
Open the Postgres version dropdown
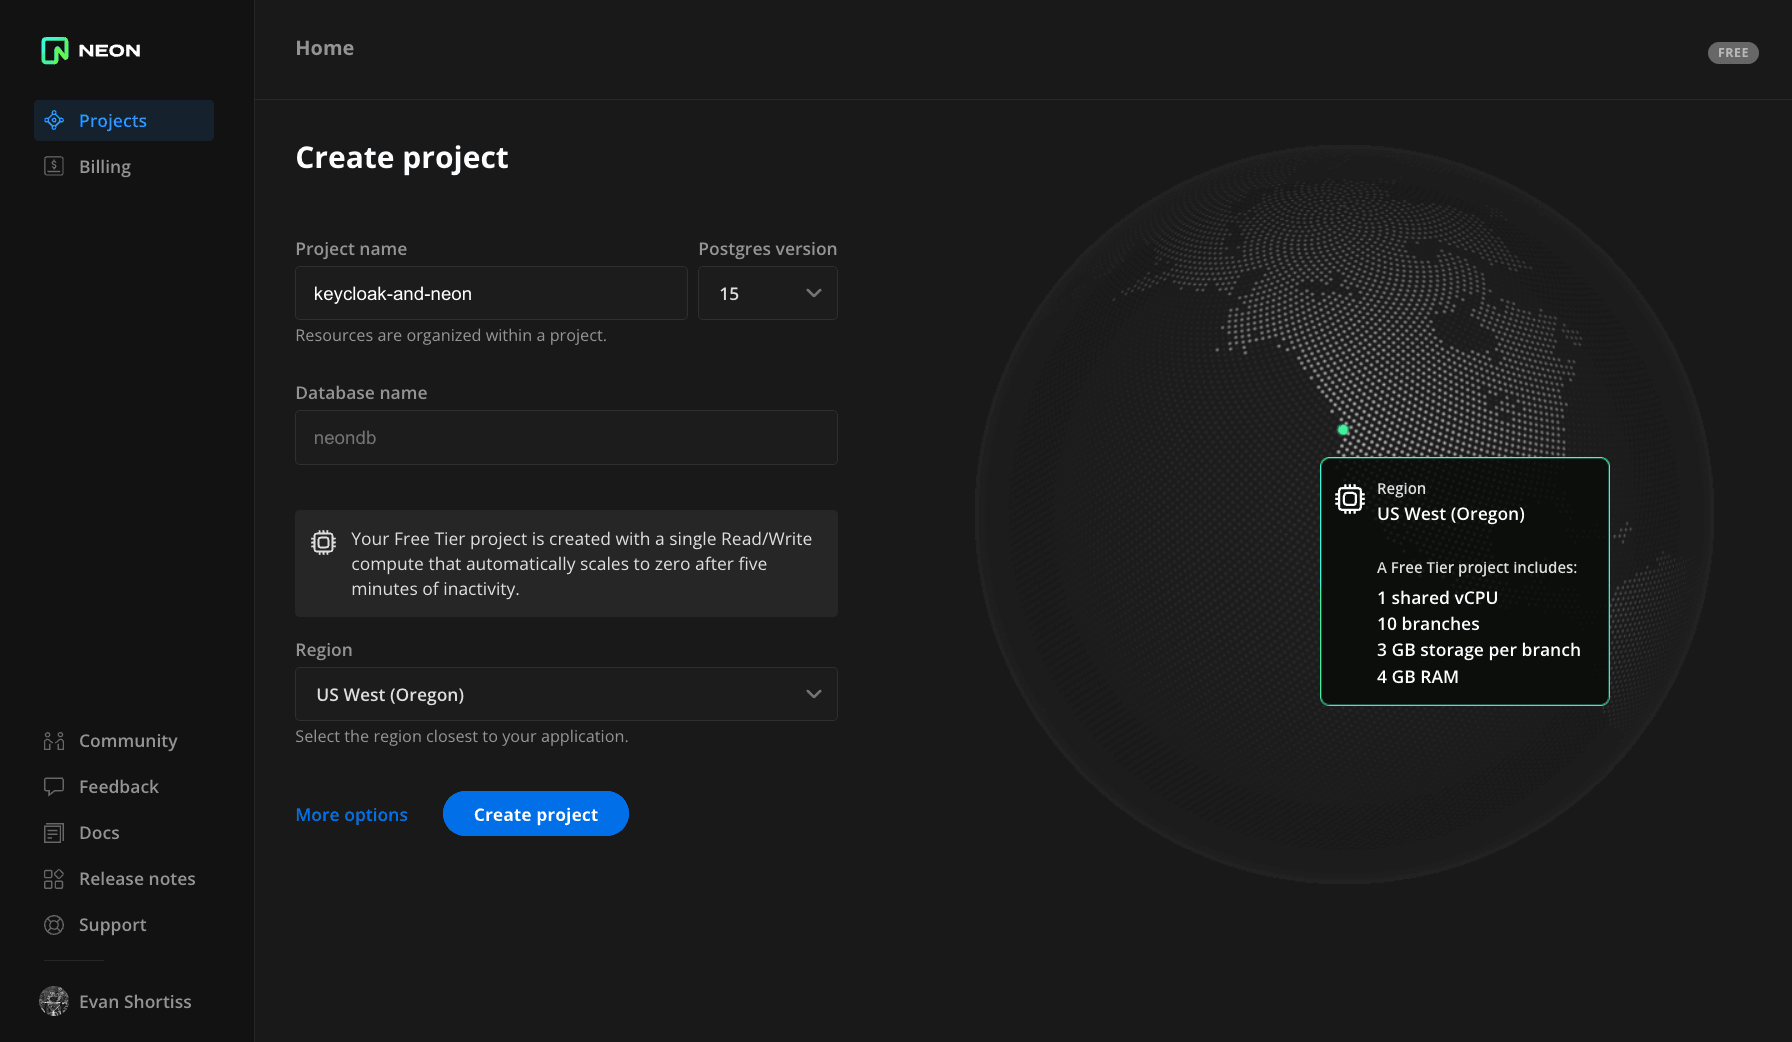tap(767, 293)
